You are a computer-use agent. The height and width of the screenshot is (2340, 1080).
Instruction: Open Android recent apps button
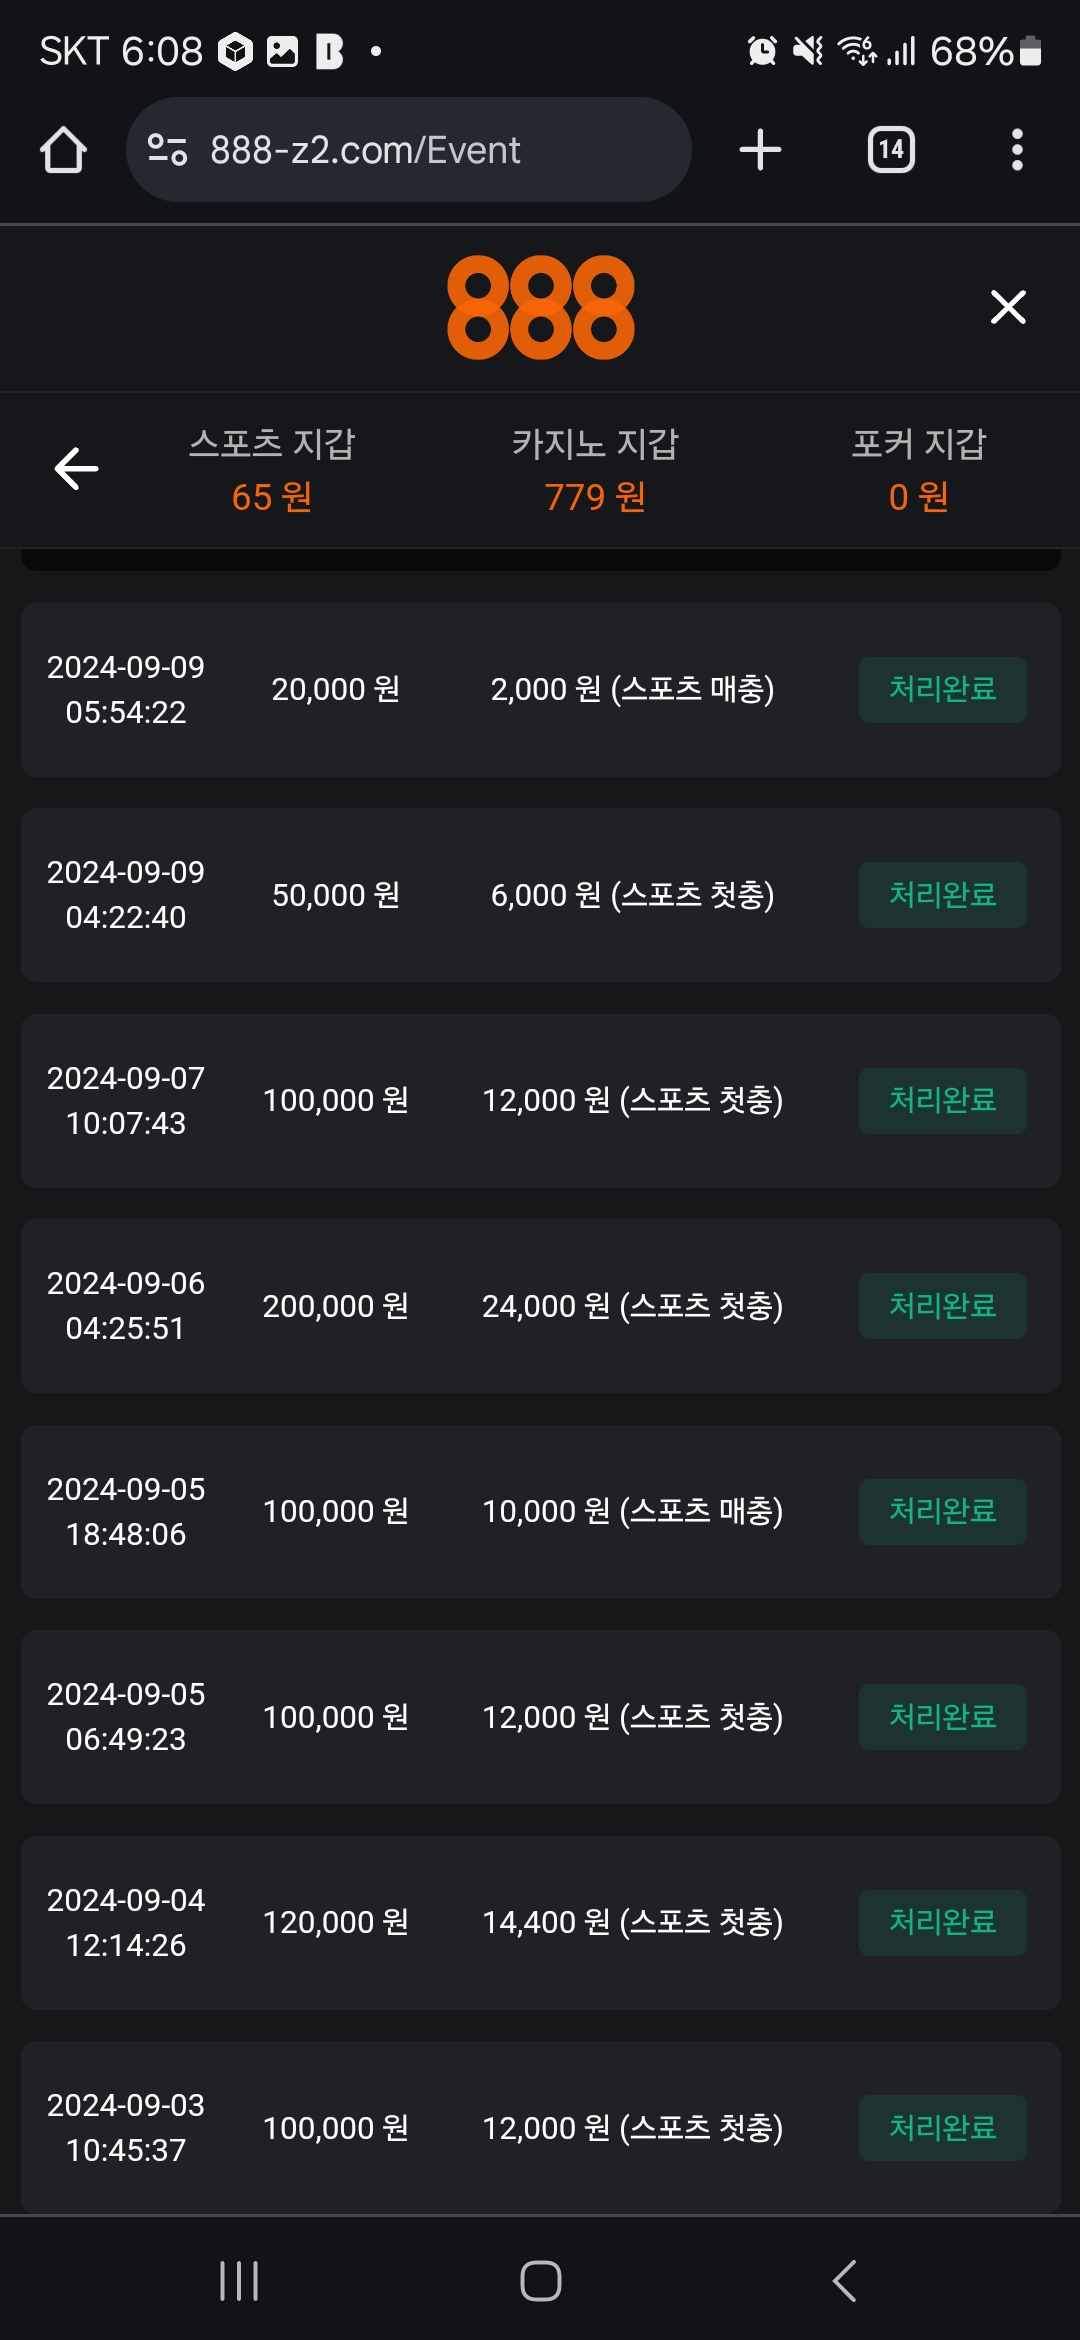click(239, 2281)
